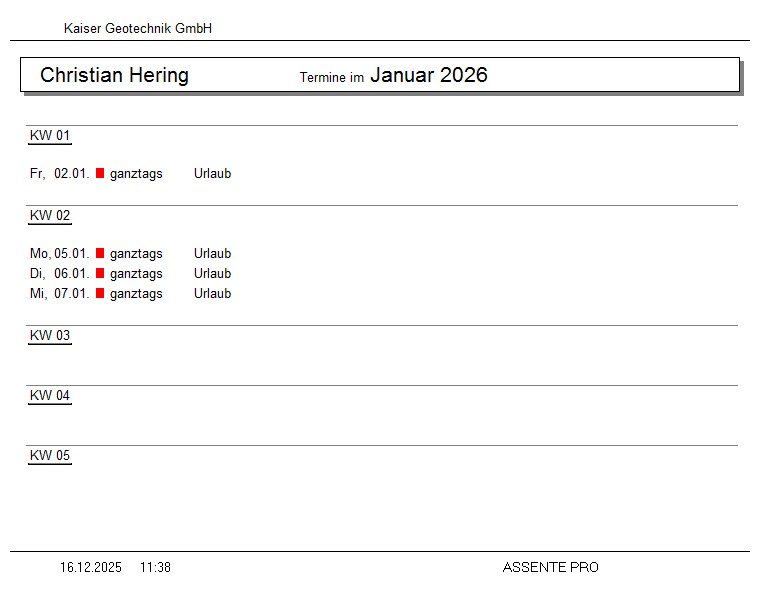This screenshot has width=780, height=591.
Task: Click the ASSENTE PRO footer label
Action: coord(550,568)
